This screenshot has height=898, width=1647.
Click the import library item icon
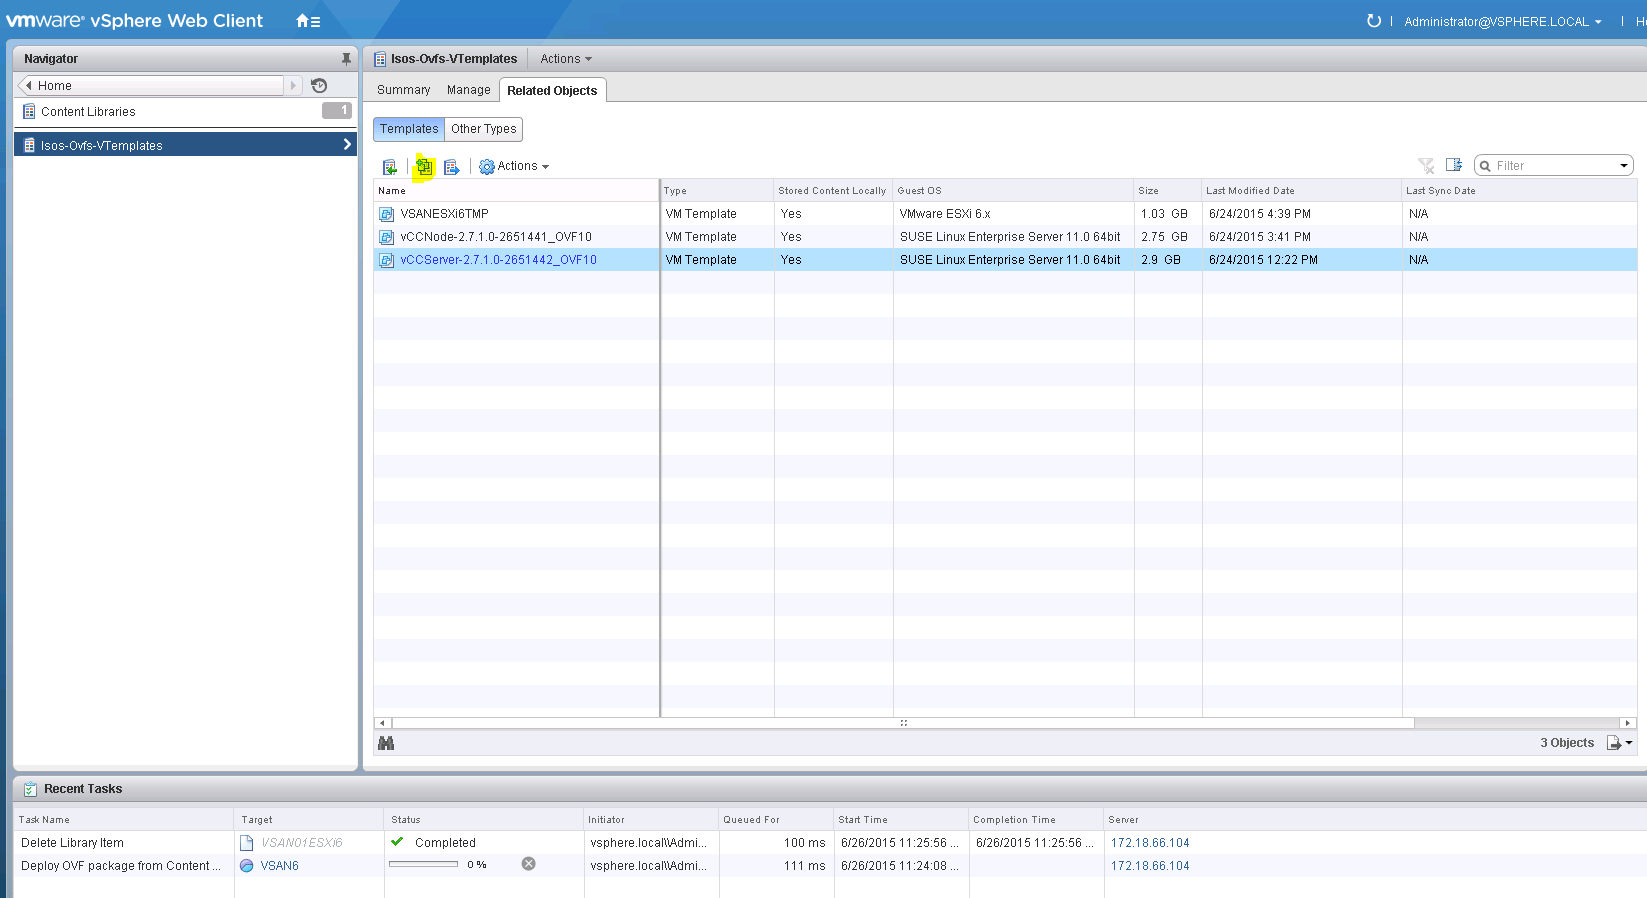point(390,167)
